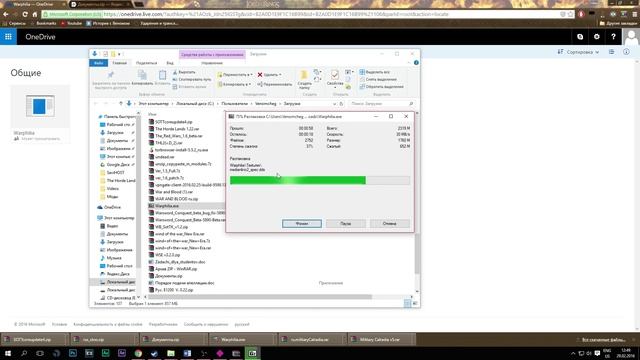Screen dimensions: 640x360
Task: Click the Все скачанные файлы link
Action: point(603,340)
